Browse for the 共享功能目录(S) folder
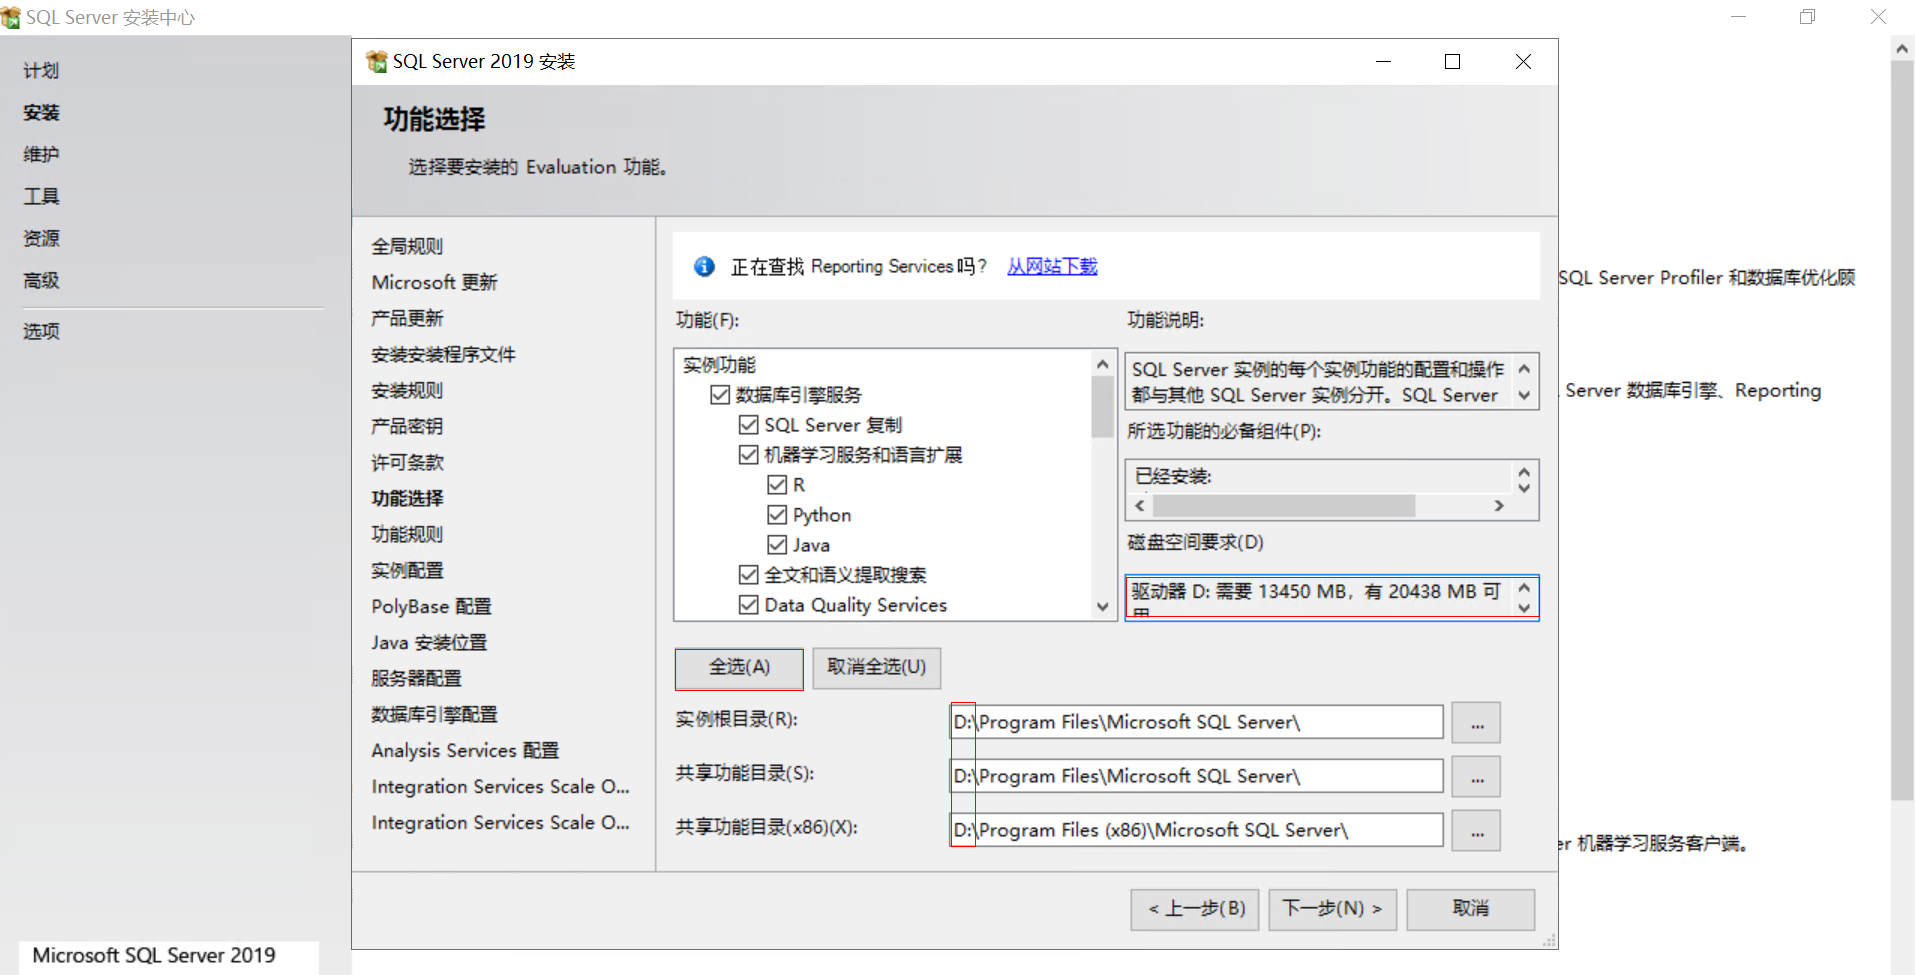The height and width of the screenshot is (975, 1915). [1477, 777]
